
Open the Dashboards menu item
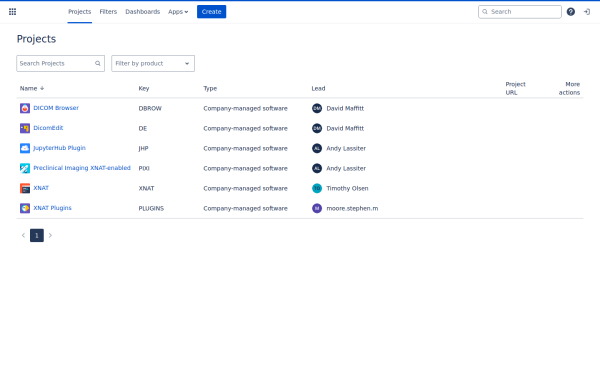click(x=142, y=12)
